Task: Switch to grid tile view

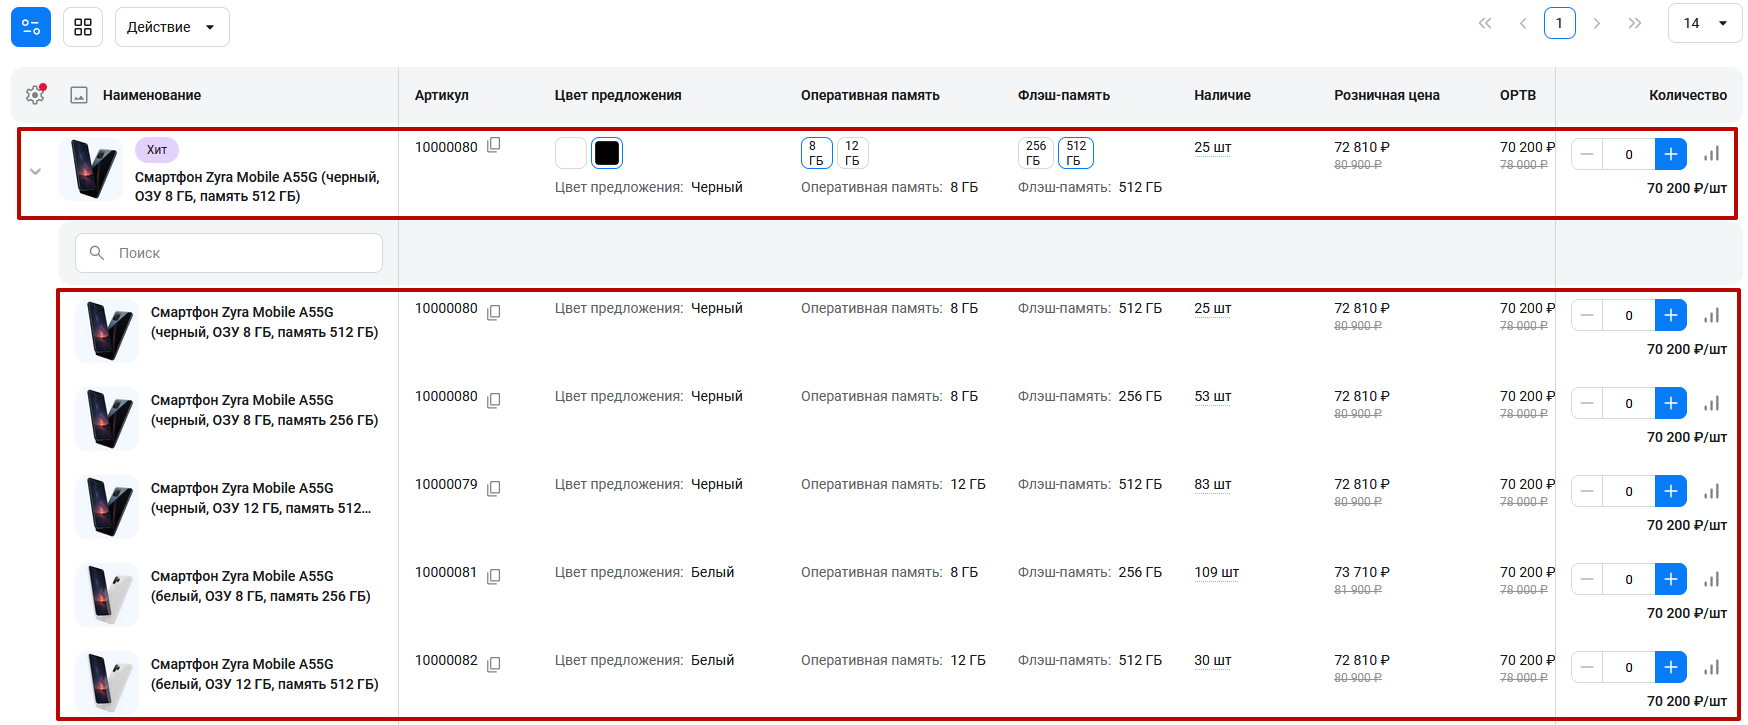Action: point(83,27)
